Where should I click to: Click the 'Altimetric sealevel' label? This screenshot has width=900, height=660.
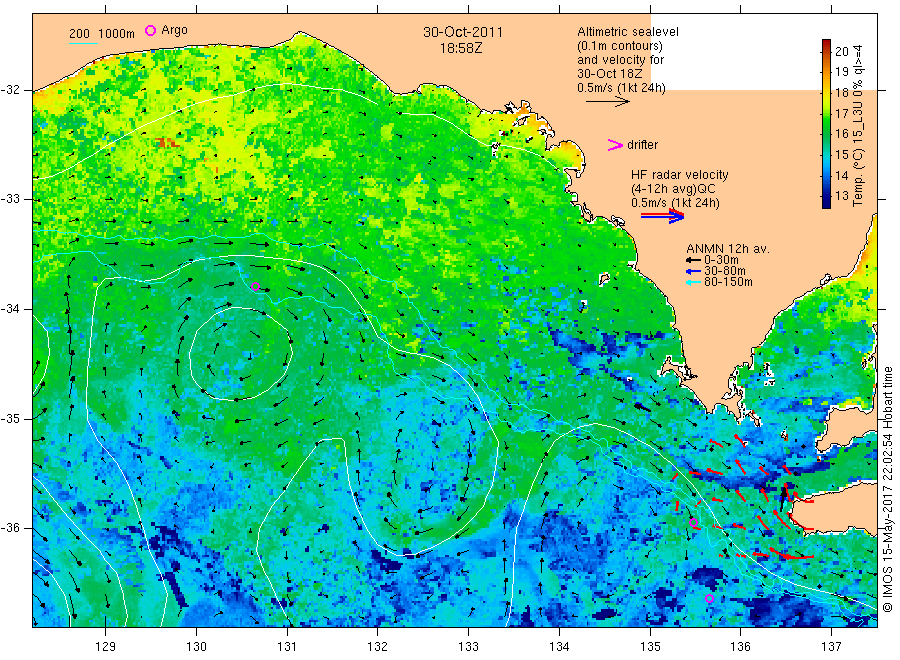click(628, 32)
